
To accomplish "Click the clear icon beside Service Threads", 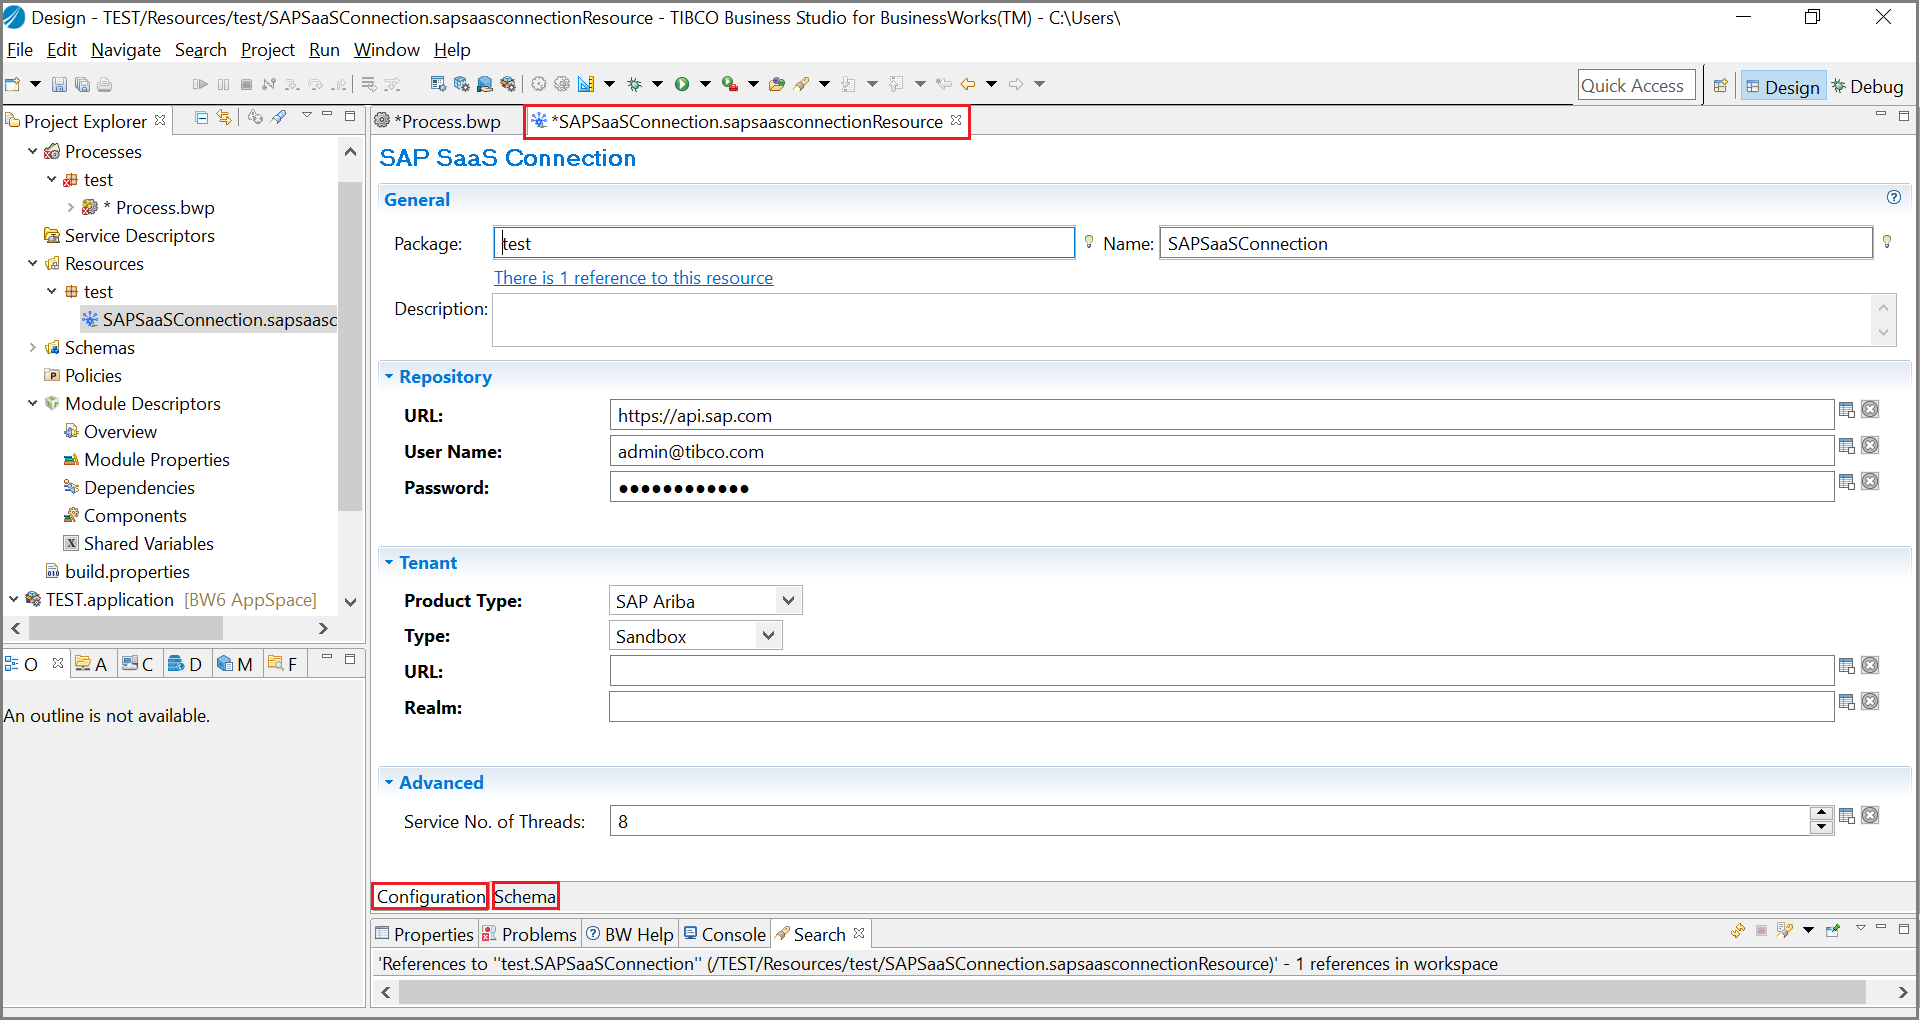I will 1870,816.
